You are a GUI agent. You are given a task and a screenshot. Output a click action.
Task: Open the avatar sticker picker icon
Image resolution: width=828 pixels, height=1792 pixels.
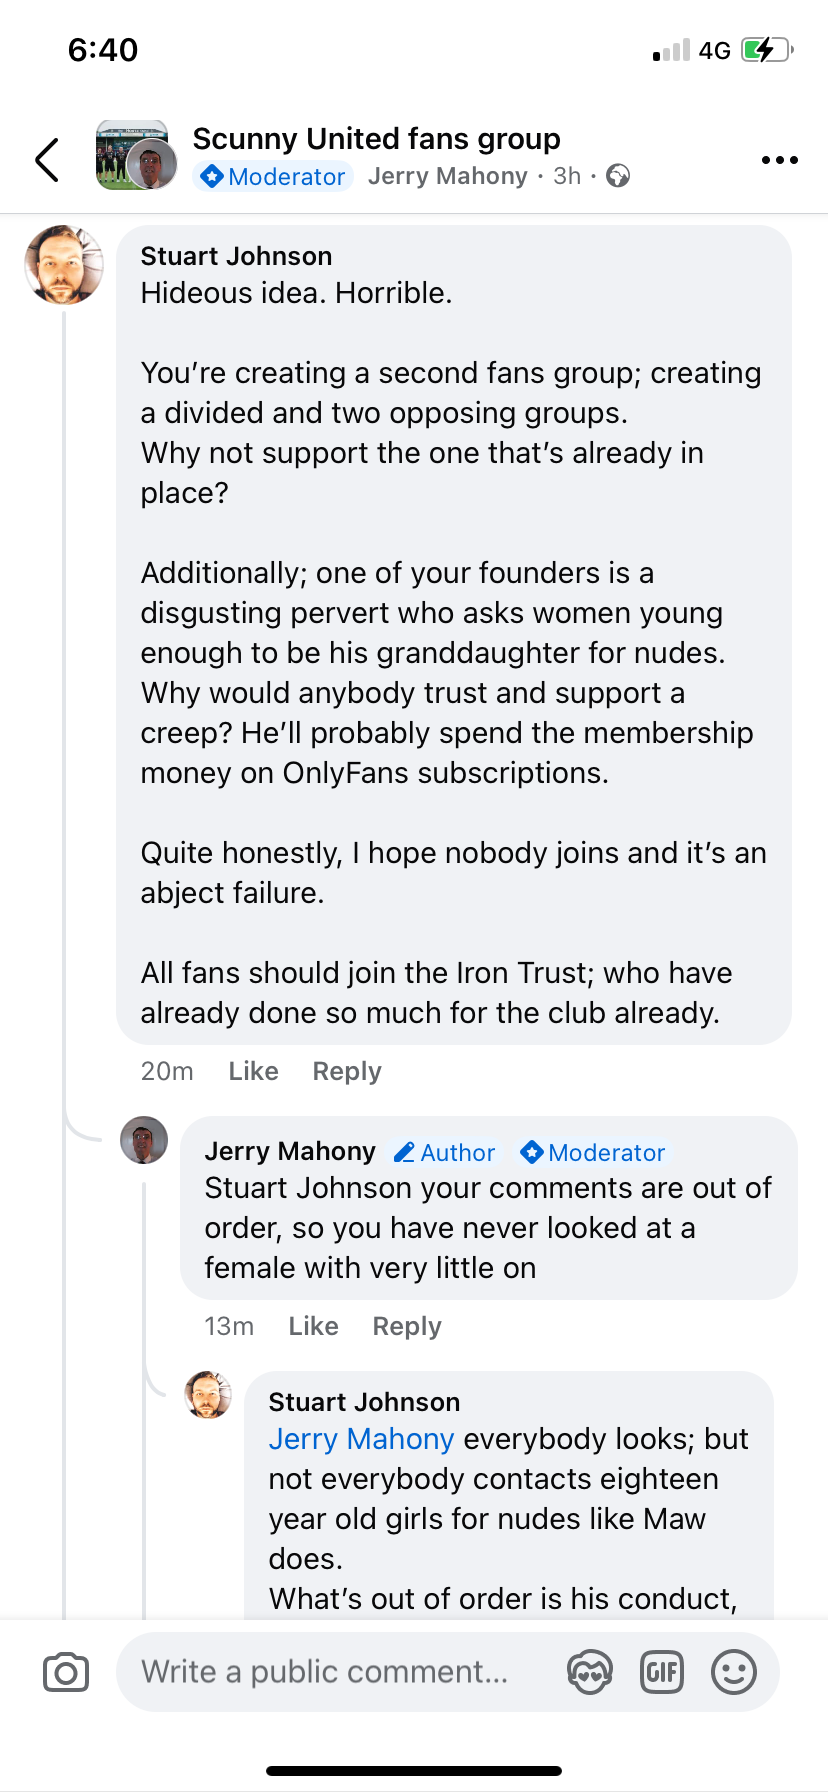[x=589, y=1672]
